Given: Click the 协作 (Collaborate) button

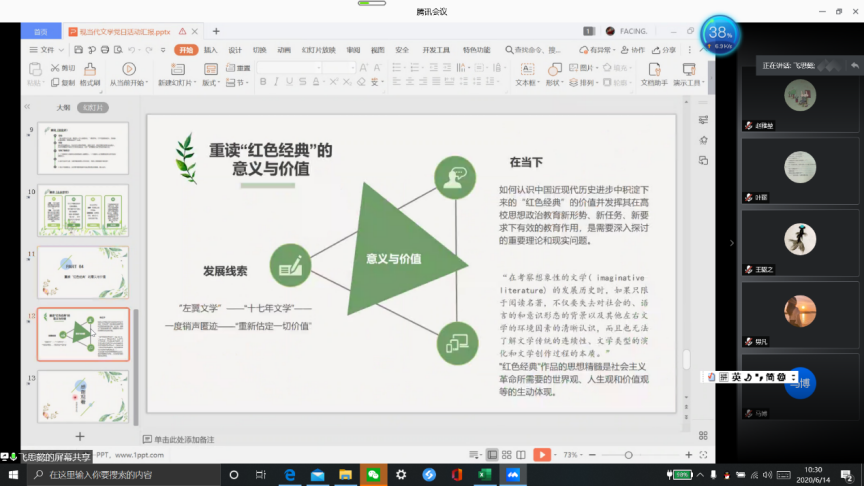Looking at the screenshot, I should click(x=633, y=49).
